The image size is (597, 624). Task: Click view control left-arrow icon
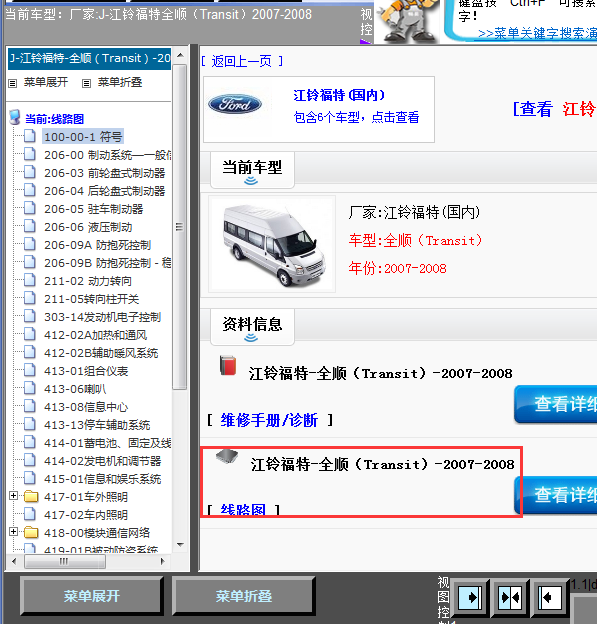point(549,597)
